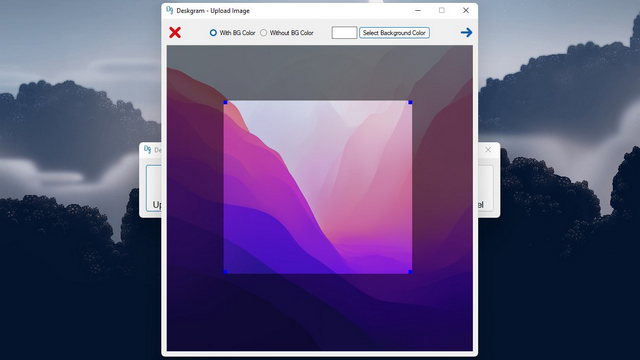The width and height of the screenshot is (640, 360).
Task: Click the white background color swatch
Action: coord(344,33)
